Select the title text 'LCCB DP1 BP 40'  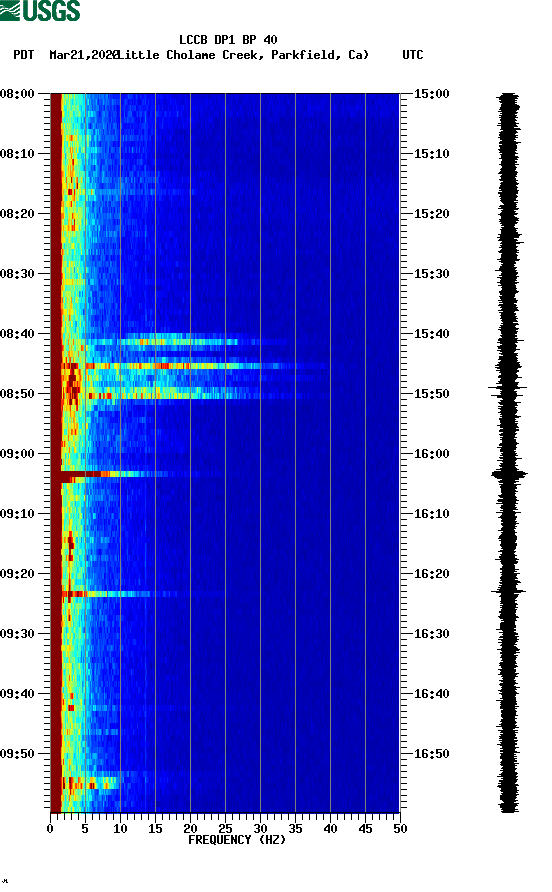point(228,40)
